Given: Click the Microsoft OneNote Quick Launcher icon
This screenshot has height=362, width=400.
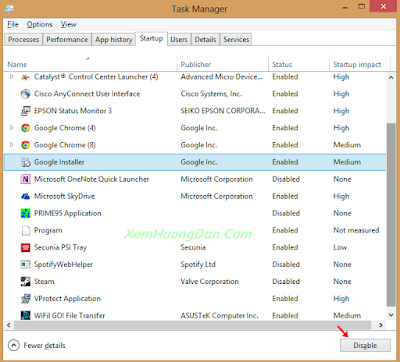Looking at the screenshot, I should (25, 179).
